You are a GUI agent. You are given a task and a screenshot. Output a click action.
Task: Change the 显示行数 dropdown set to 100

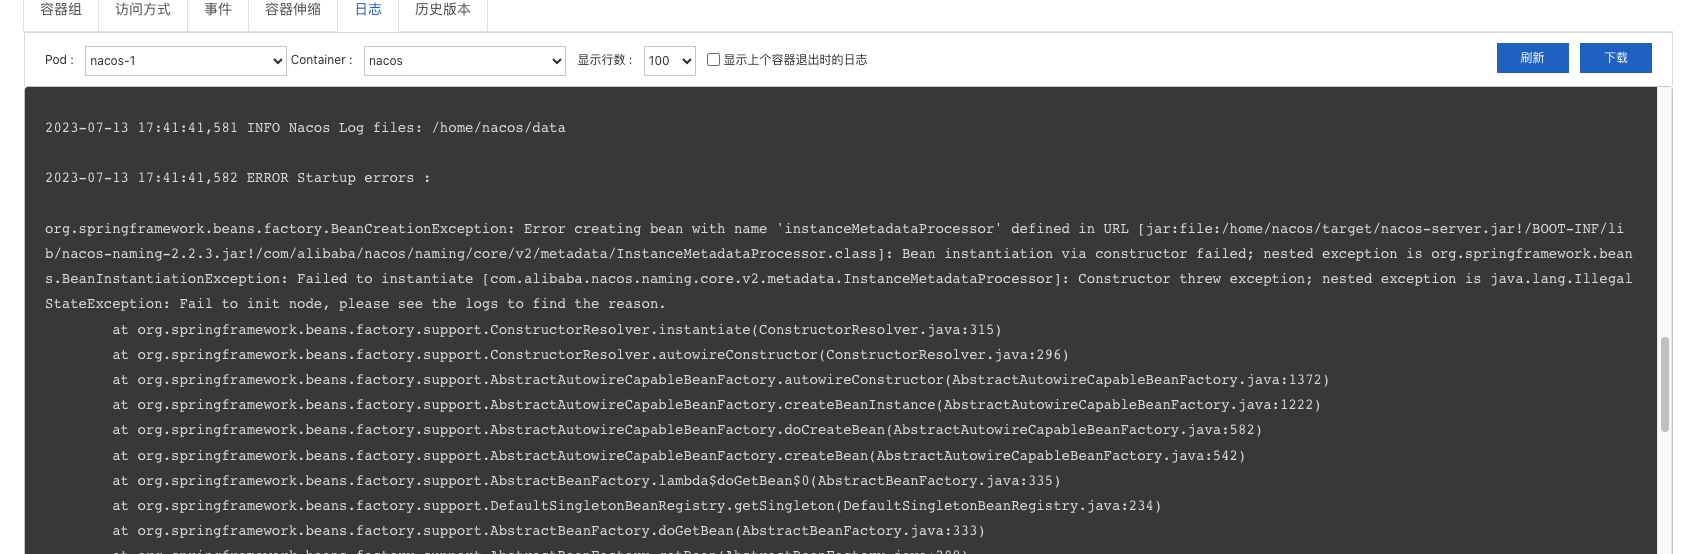point(670,61)
